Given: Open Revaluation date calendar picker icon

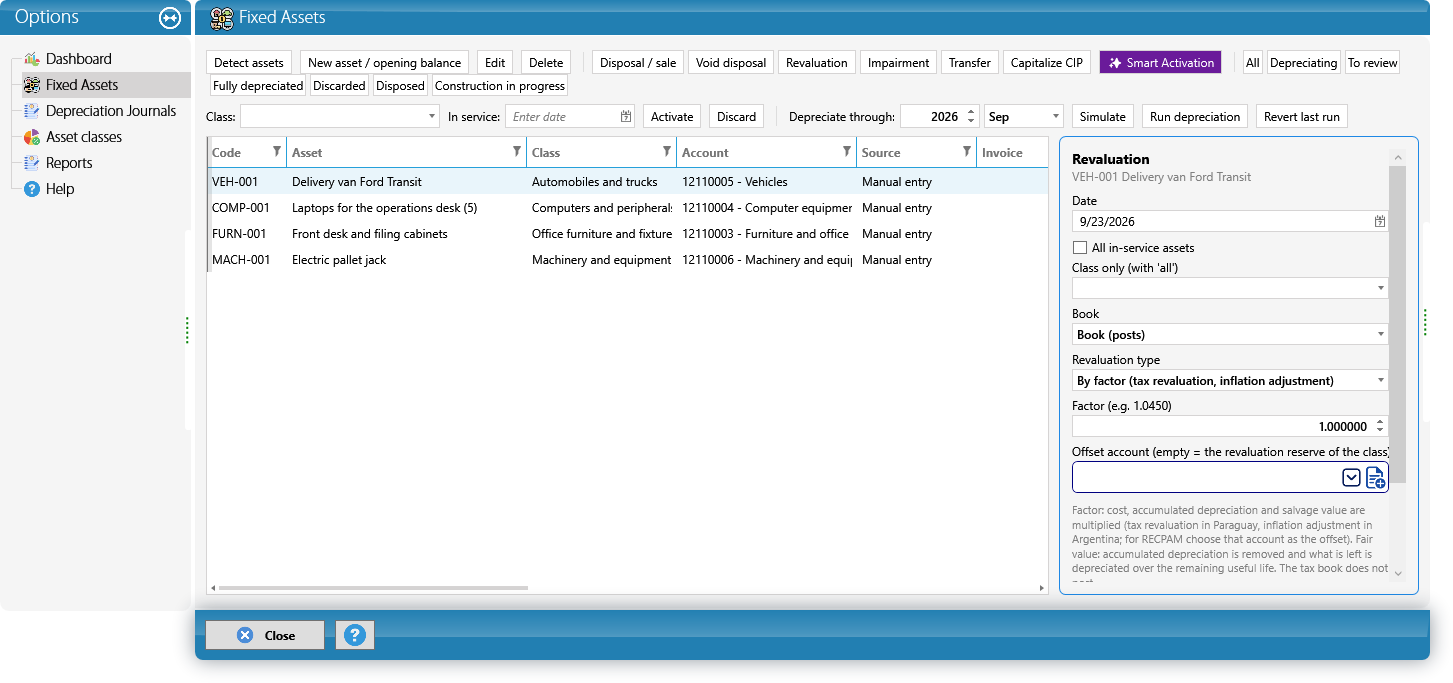Looking at the screenshot, I should [x=1380, y=222].
